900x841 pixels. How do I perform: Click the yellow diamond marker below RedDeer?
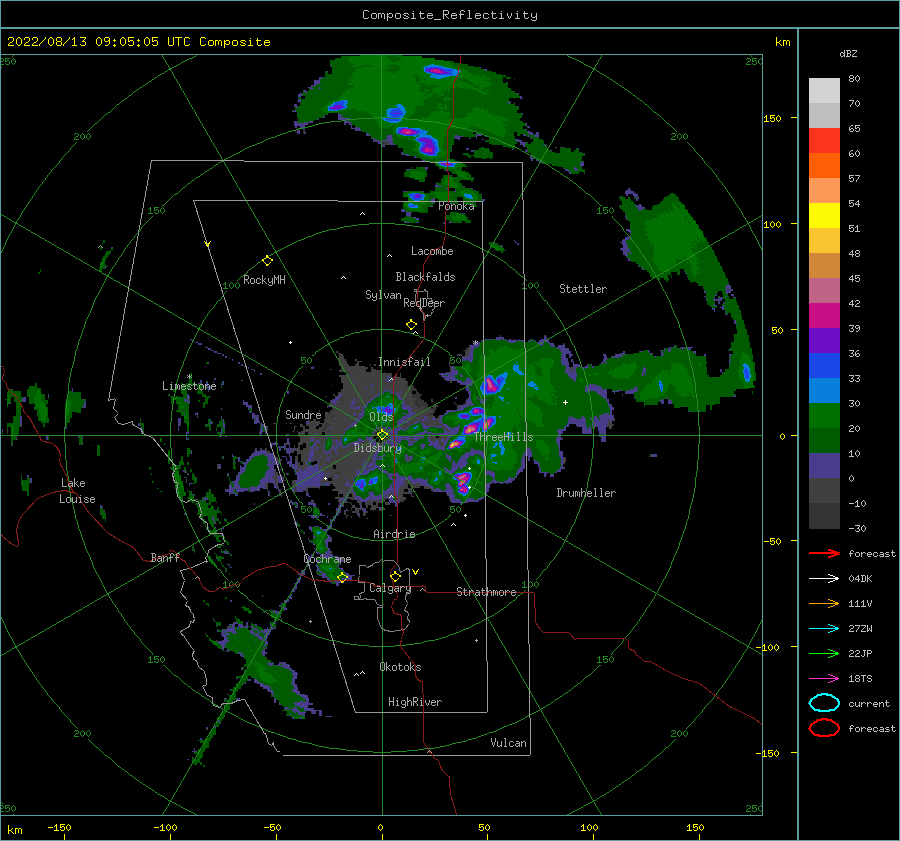click(411, 324)
